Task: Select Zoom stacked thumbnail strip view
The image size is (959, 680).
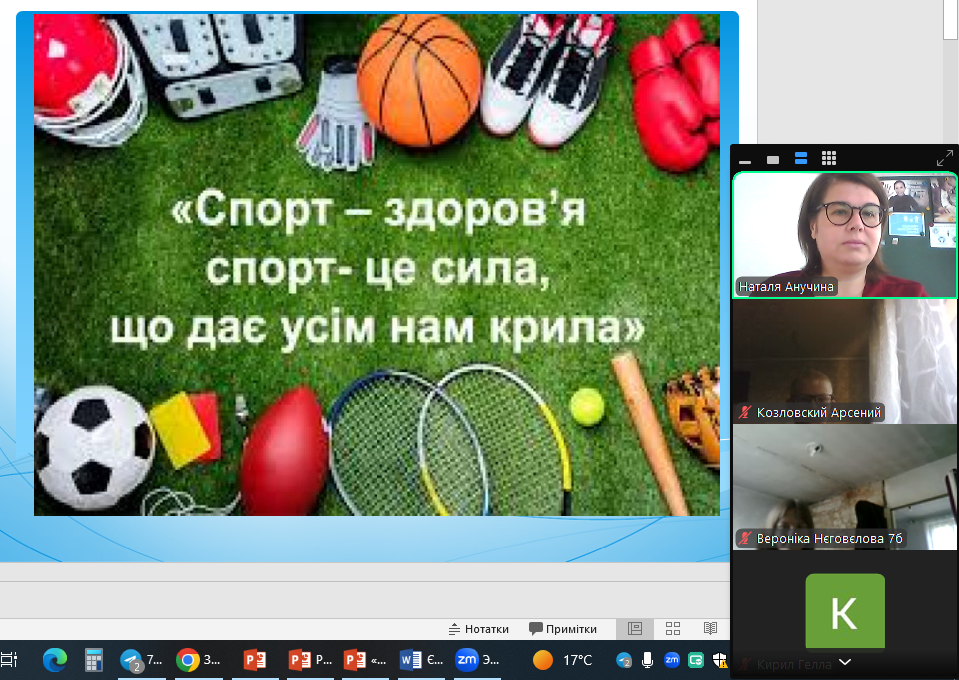Action: click(x=801, y=159)
